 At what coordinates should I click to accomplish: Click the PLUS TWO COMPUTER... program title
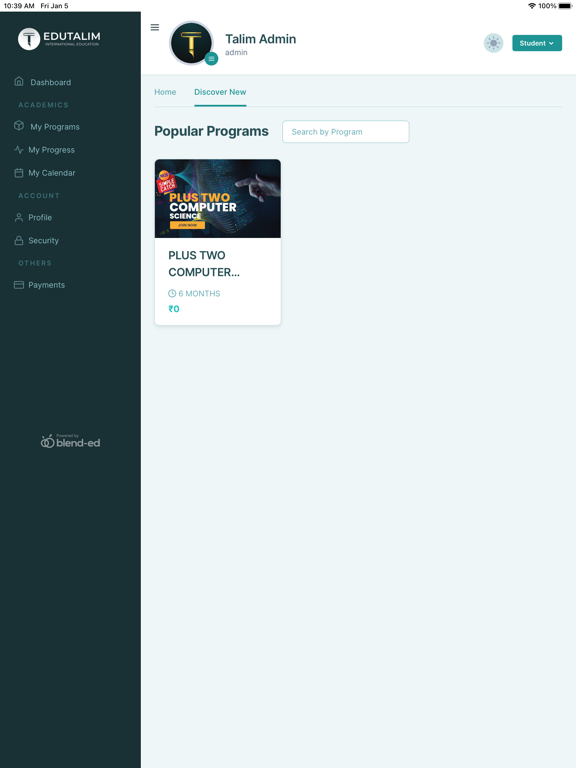pos(204,264)
